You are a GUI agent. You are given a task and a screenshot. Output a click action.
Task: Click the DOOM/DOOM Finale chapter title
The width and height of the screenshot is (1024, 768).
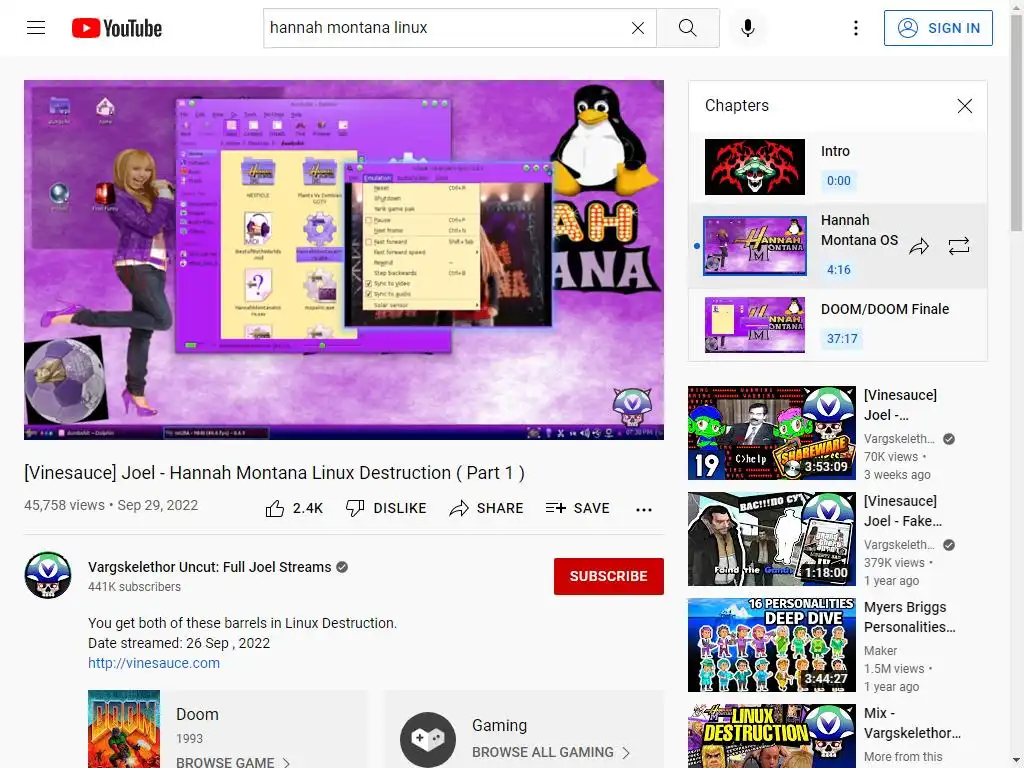(x=885, y=309)
